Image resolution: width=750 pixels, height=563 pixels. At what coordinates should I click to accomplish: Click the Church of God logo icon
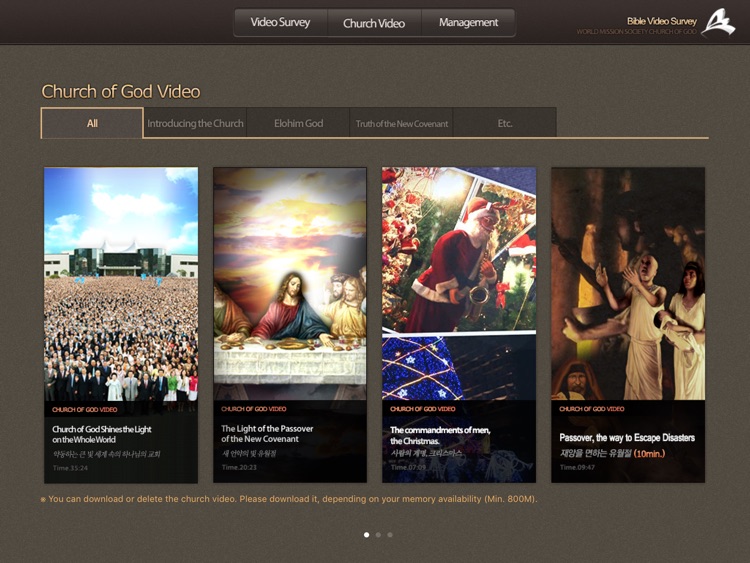(x=717, y=22)
